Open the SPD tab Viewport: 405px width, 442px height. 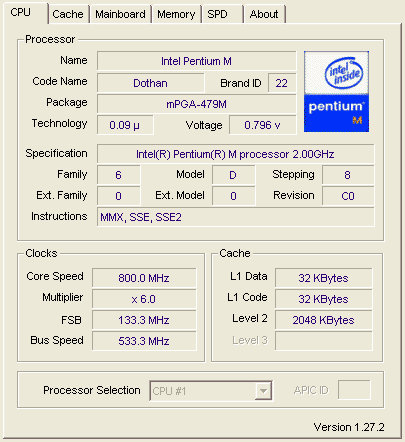tap(222, 14)
